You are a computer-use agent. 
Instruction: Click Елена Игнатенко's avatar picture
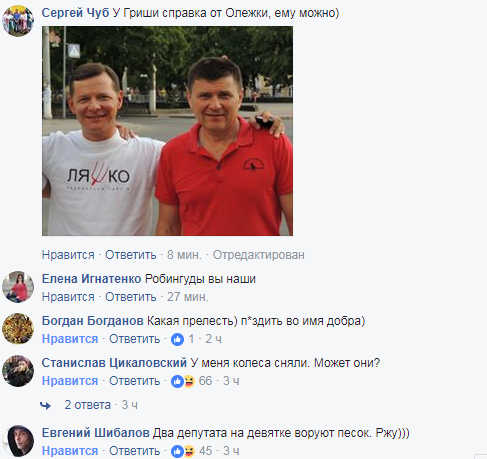coord(18,287)
